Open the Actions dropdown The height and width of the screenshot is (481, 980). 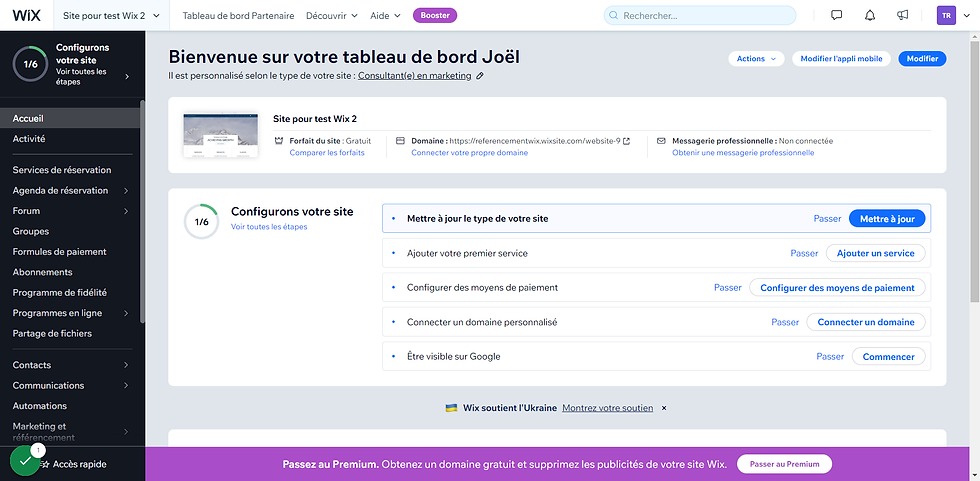(x=756, y=59)
